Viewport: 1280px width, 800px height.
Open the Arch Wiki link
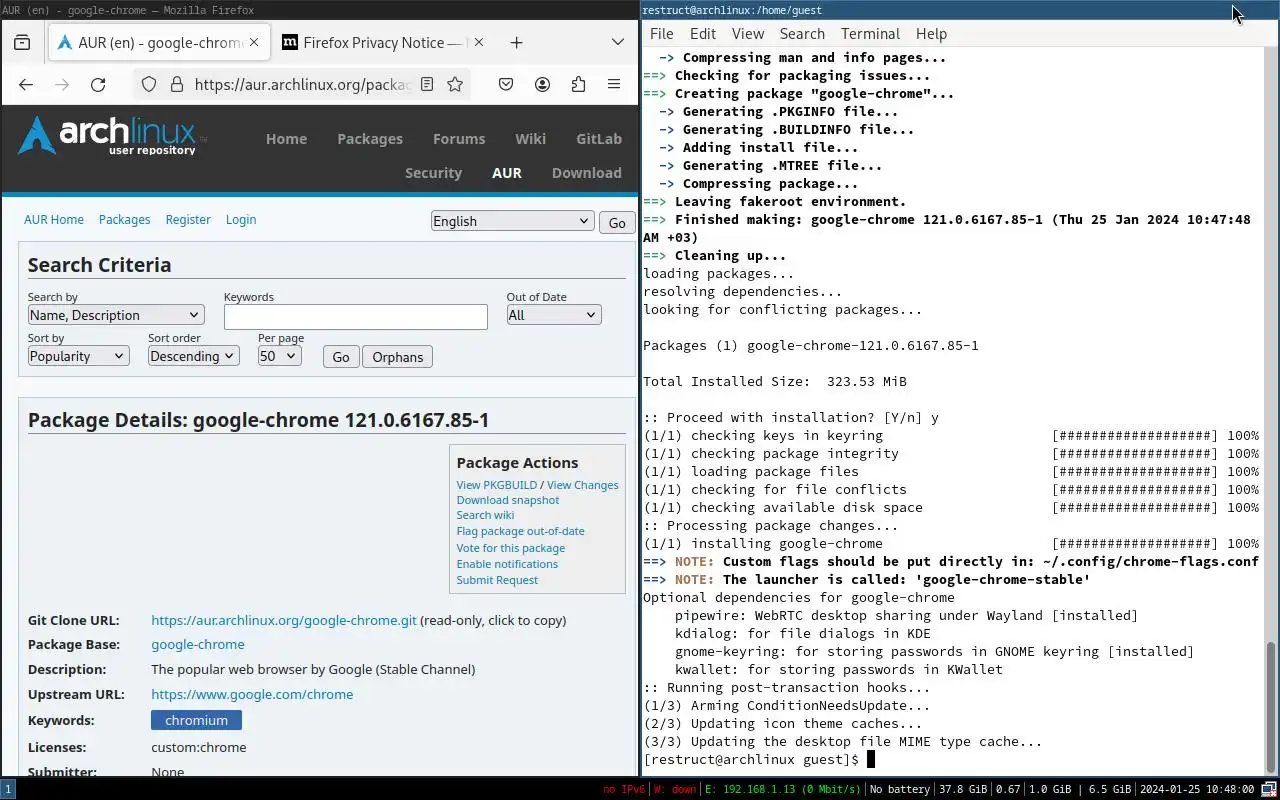click(x=530, y=139)
